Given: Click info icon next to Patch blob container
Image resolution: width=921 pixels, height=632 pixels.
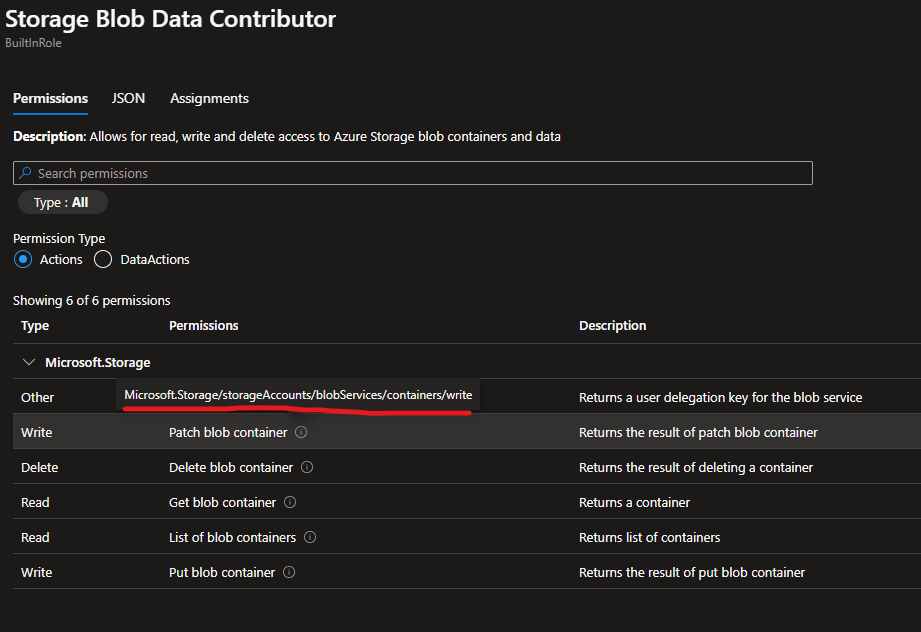Looking at the screenshot, I should tap(301, 432).
